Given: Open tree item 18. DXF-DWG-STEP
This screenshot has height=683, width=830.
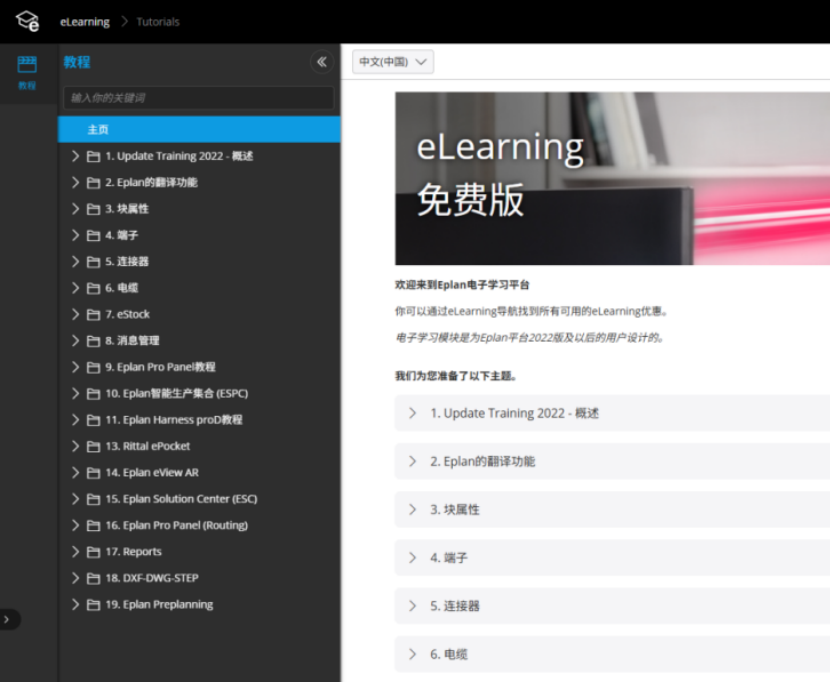Looking at the screenshot, I should click(x=151, y=578).
